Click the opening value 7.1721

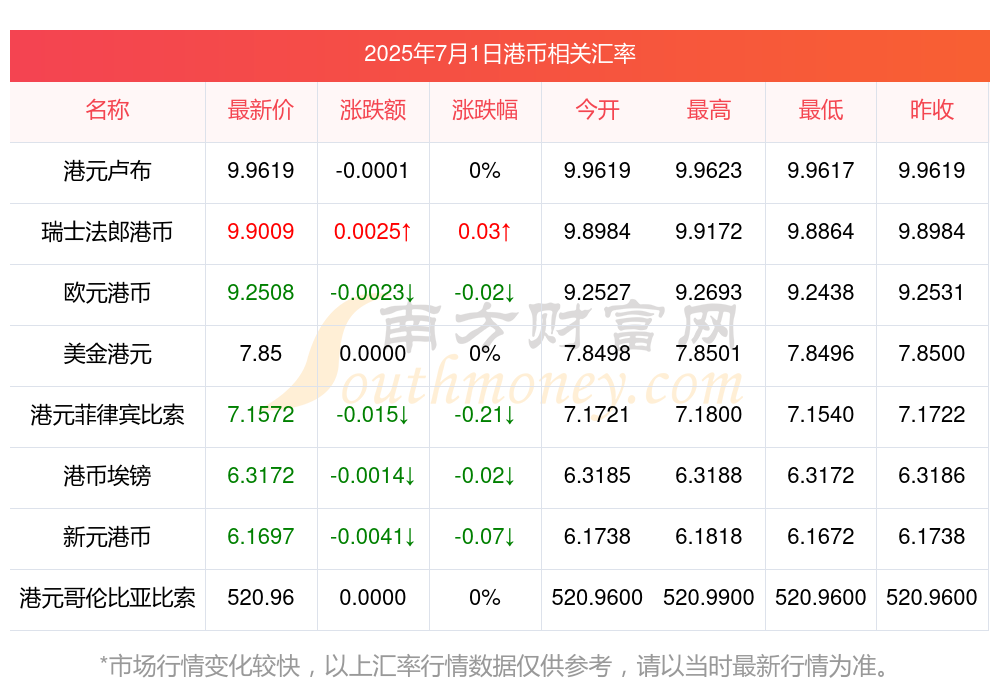597,414
